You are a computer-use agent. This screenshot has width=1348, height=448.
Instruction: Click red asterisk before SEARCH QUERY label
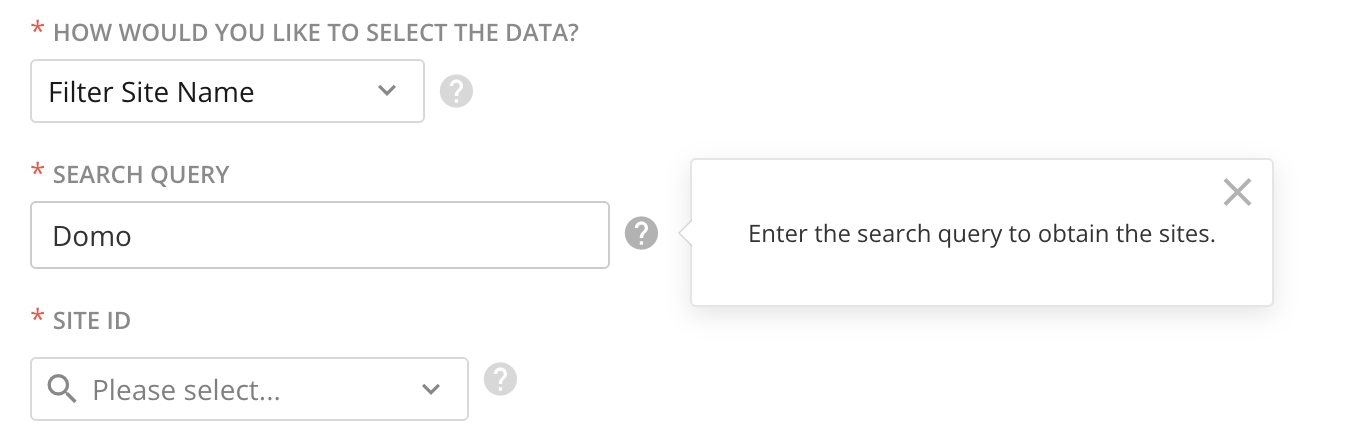point(38,175)
